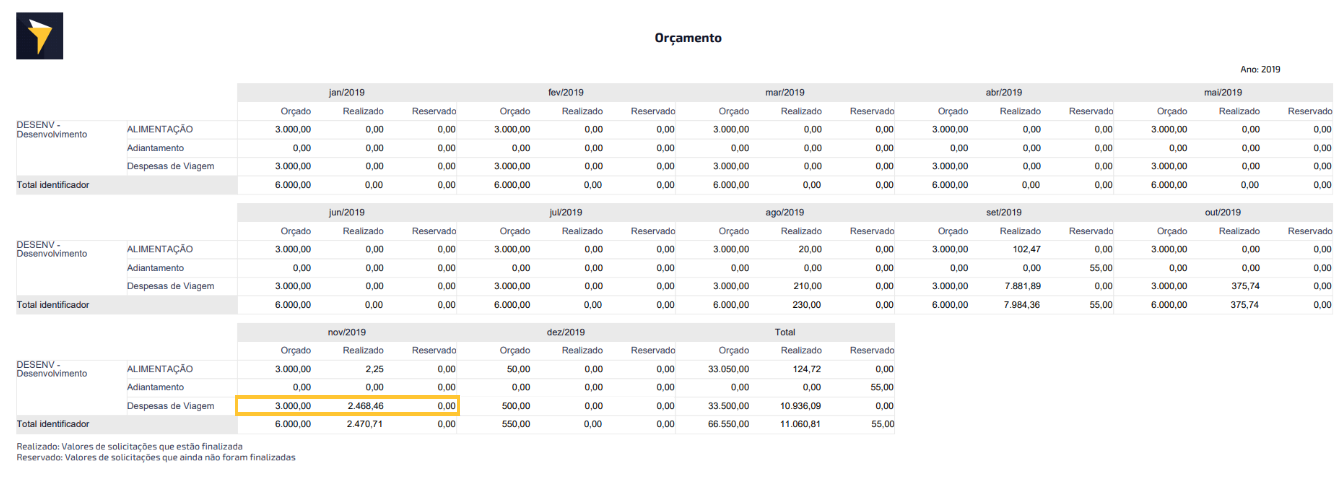
Task: Select the grand total 66.550,00
Action: pos(729,424)
